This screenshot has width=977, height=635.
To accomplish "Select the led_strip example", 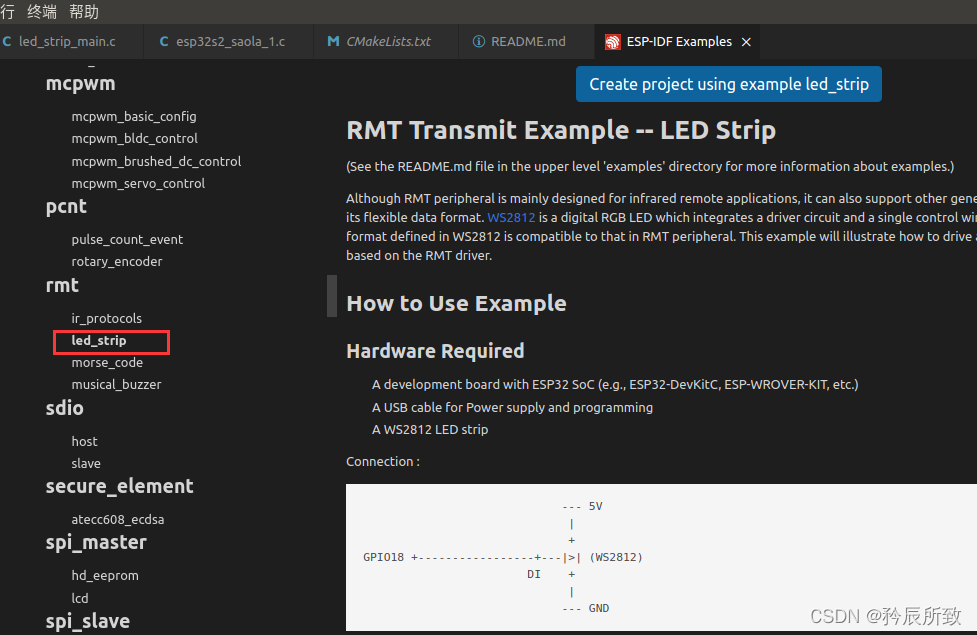I will [99, 341].
